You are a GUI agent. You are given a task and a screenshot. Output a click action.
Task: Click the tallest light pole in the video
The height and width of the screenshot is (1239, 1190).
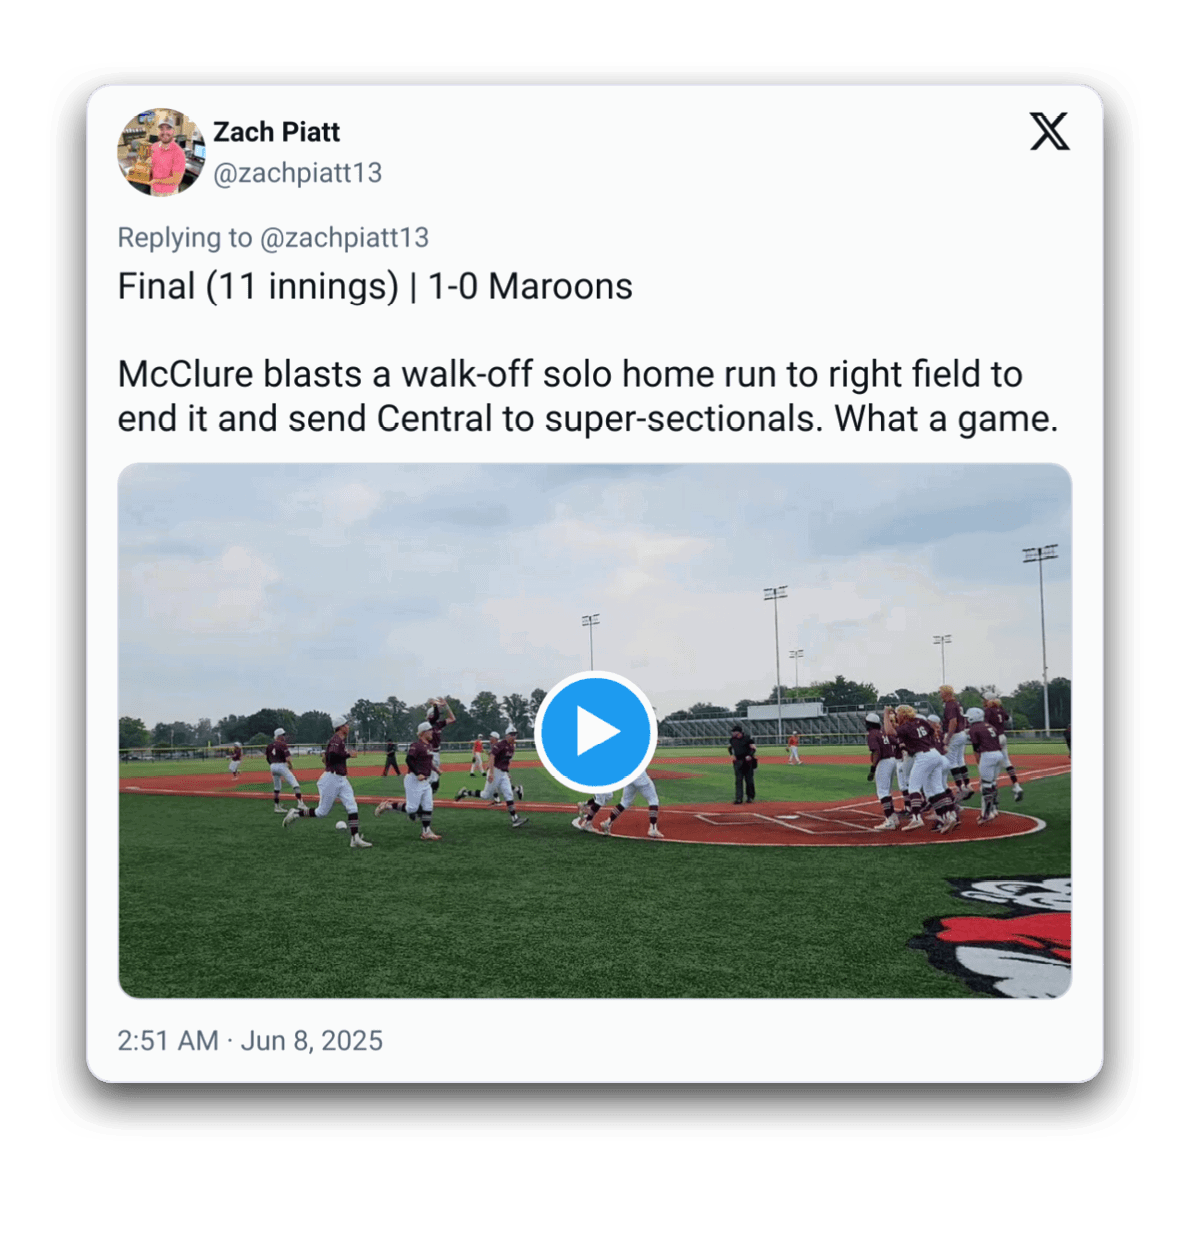point(1041,637)
